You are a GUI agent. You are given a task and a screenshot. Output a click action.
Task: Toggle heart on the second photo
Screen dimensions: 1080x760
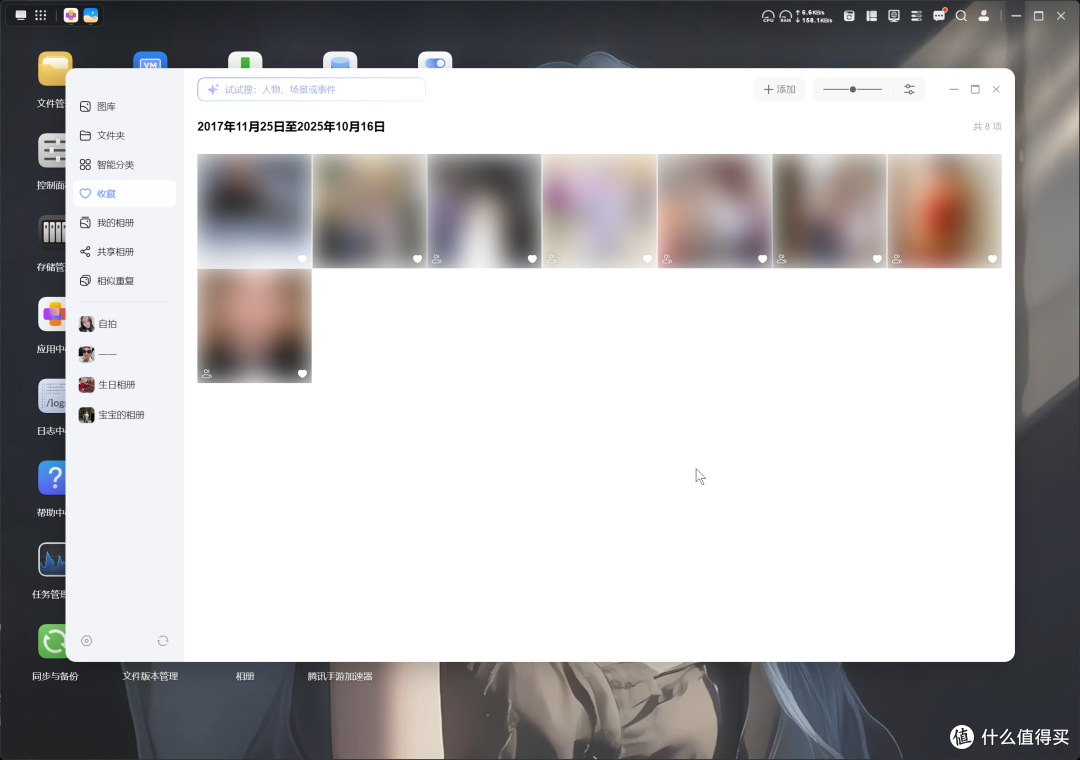pyautogui.click(x=417, y=258)
